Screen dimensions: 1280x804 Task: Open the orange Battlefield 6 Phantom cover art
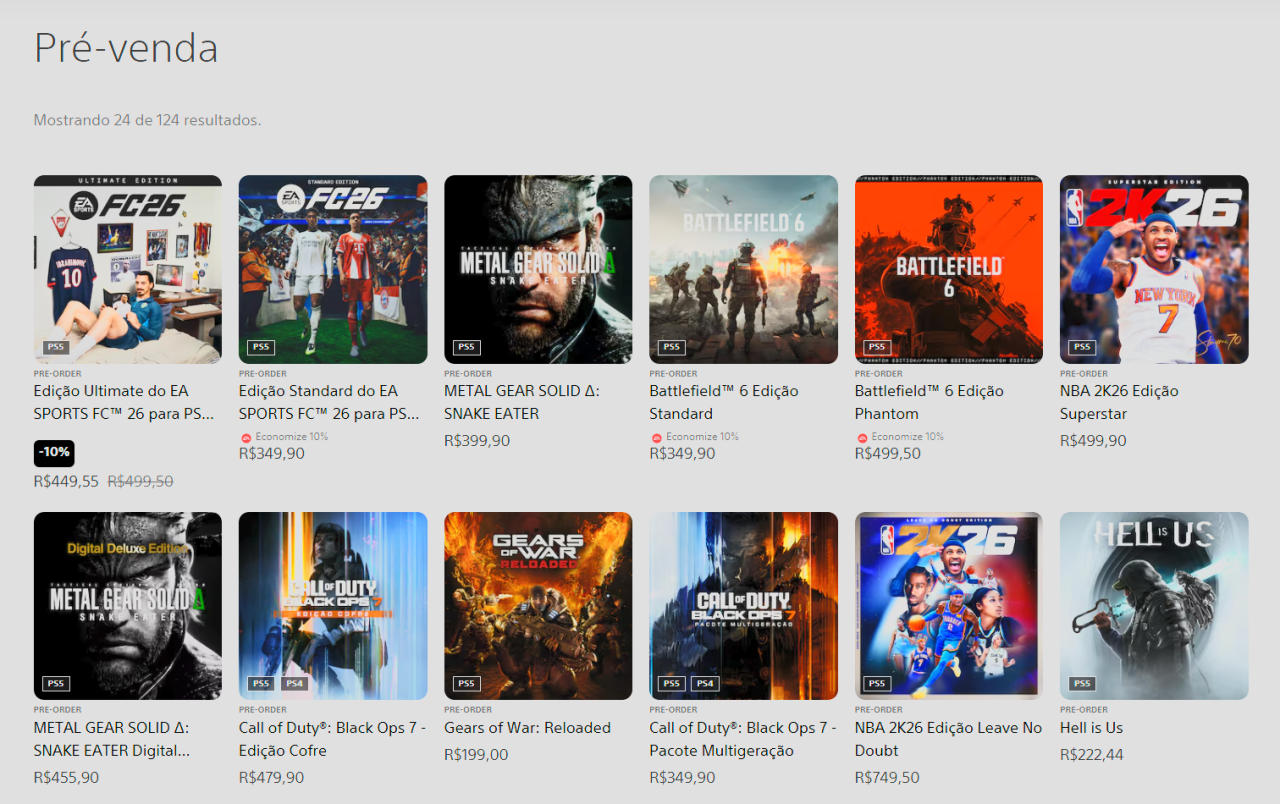949,269
